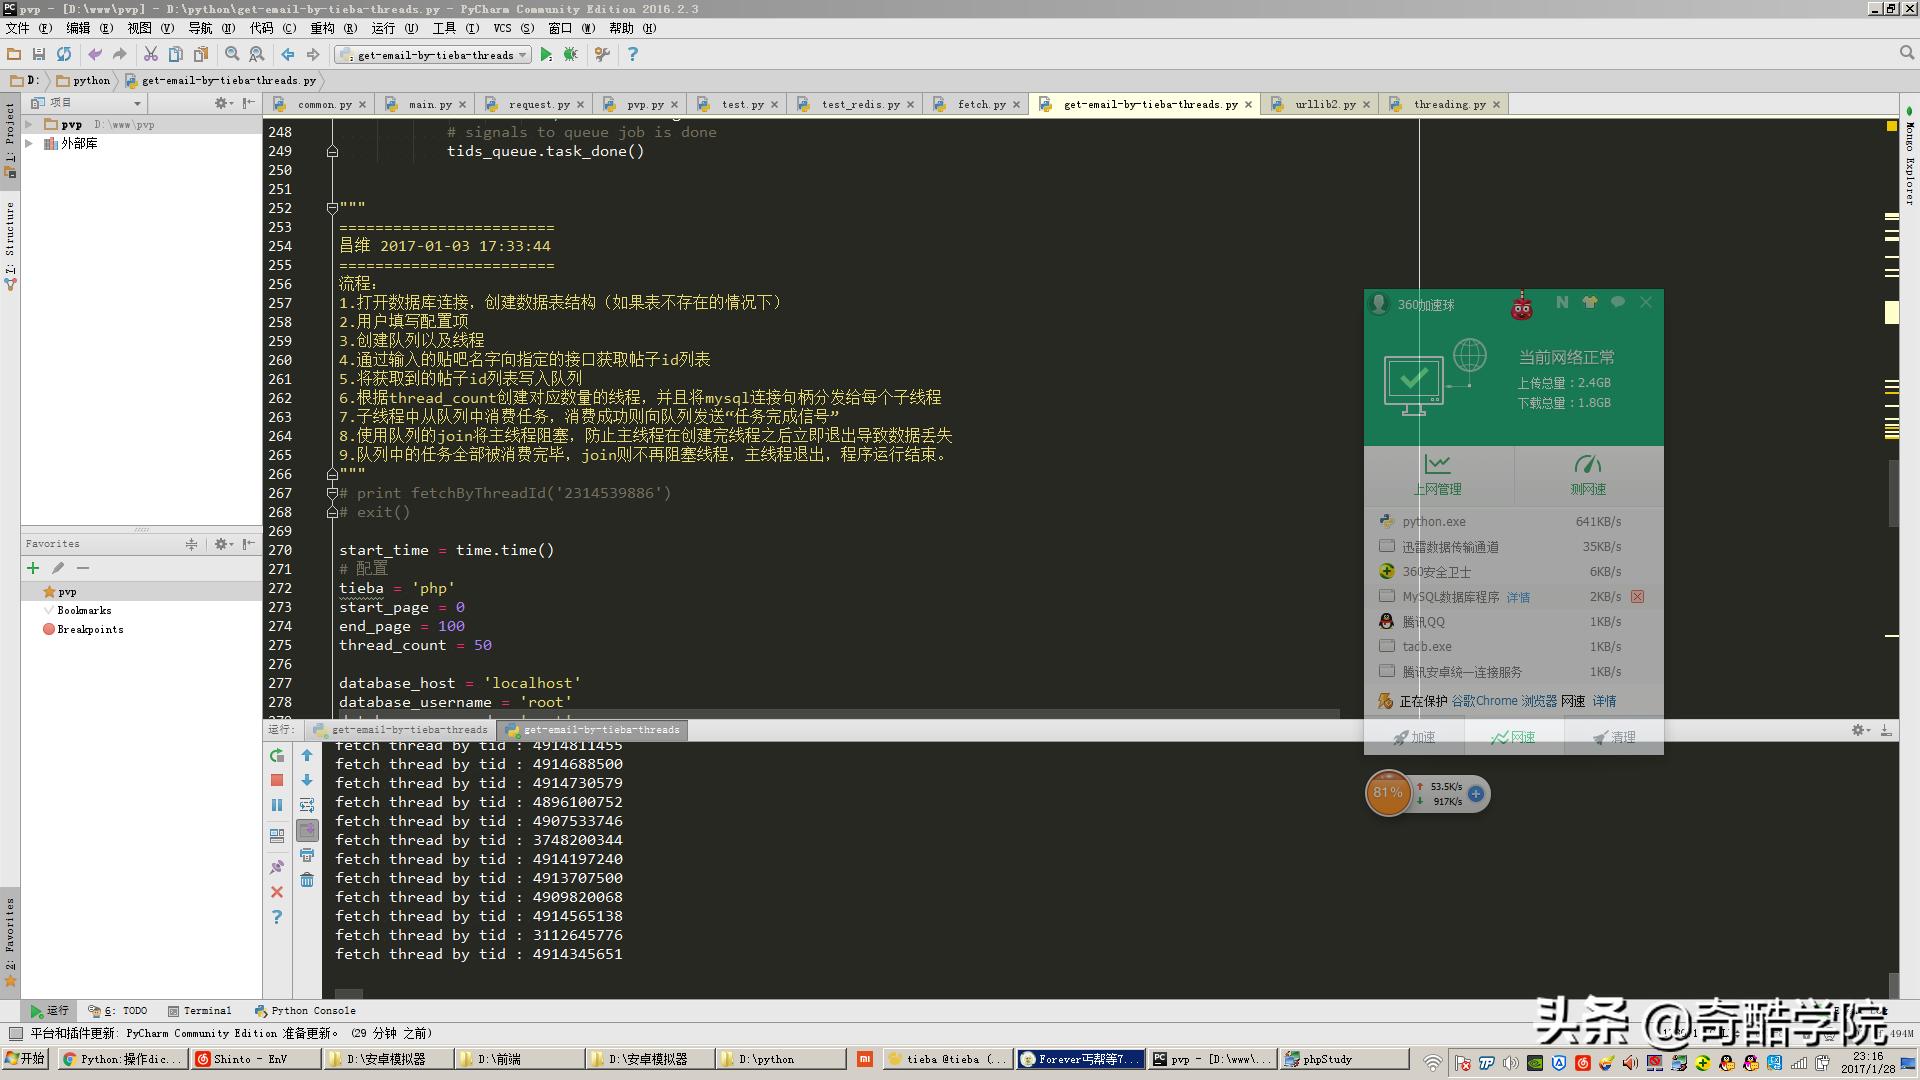Start the debugger with the bug icon

click(571, 54)
